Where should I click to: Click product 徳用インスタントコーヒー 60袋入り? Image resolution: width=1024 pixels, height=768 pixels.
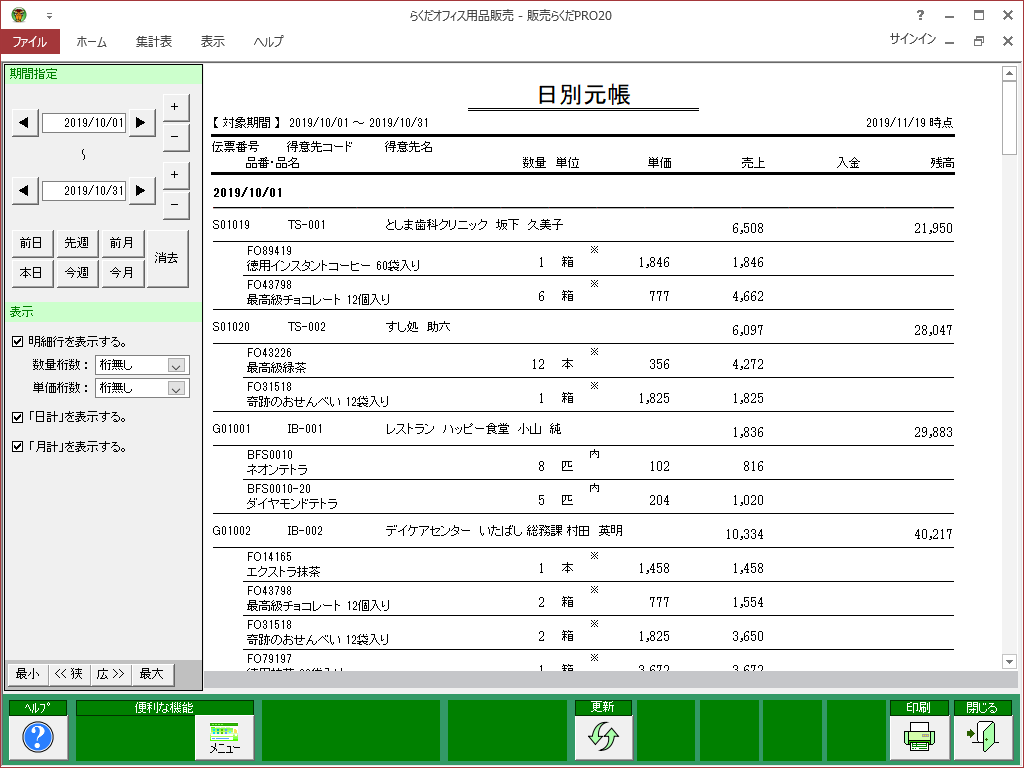tap(333, 265)
